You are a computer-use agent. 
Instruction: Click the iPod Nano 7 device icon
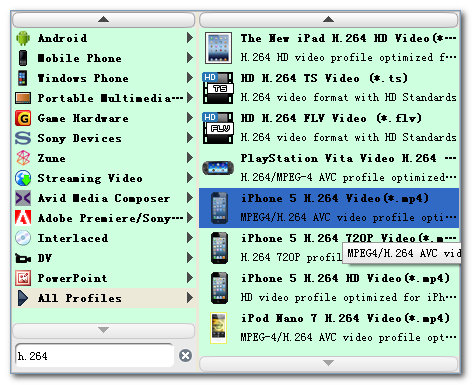[x=218, y=328]
